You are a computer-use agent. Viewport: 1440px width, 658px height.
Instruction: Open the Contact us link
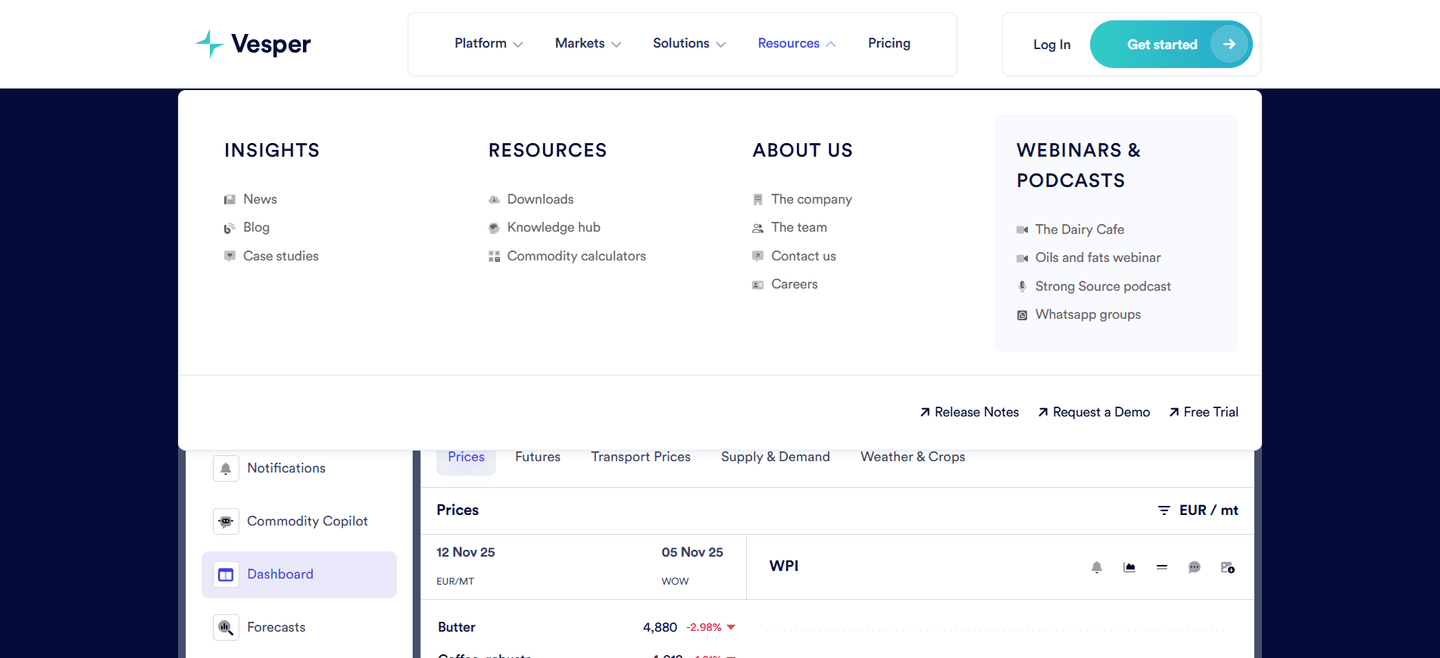click(804, 256)
